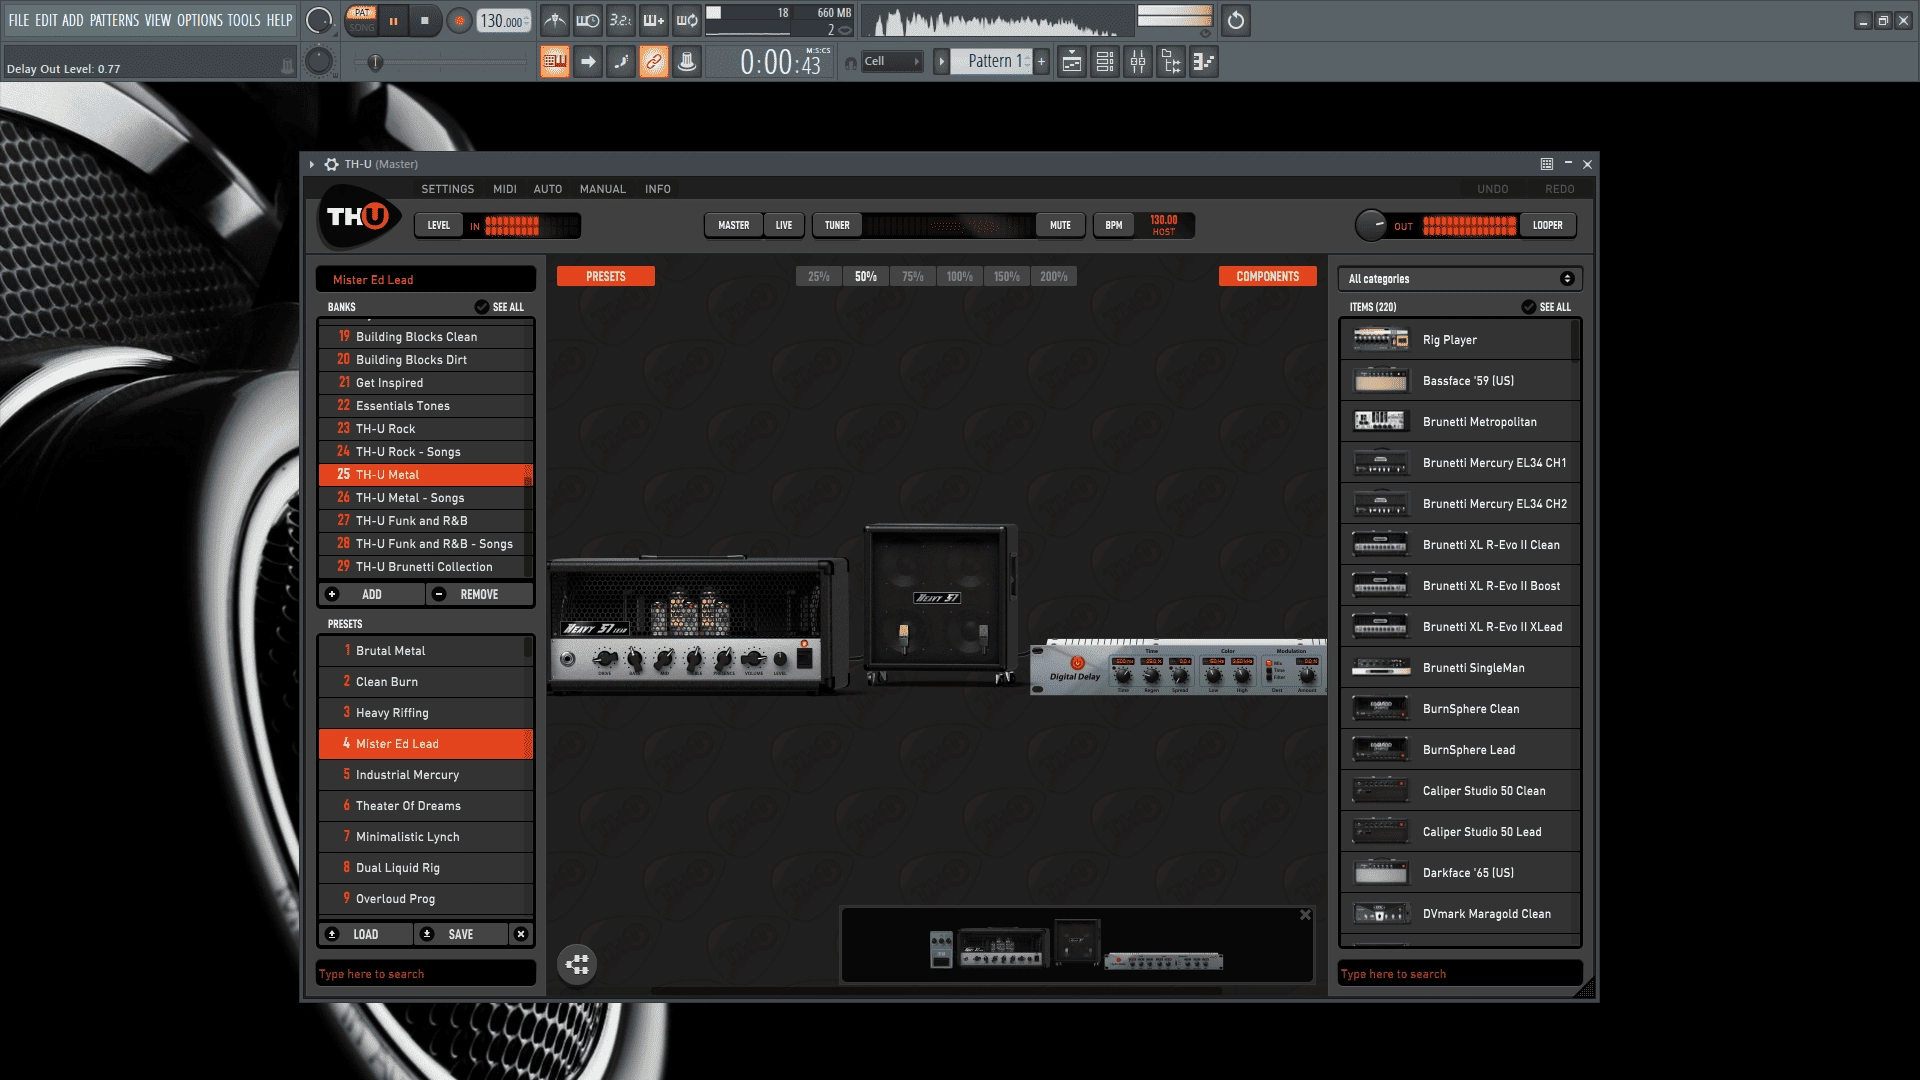
Task: Stop playback with the transport stop button
Action: coord(424,21)
